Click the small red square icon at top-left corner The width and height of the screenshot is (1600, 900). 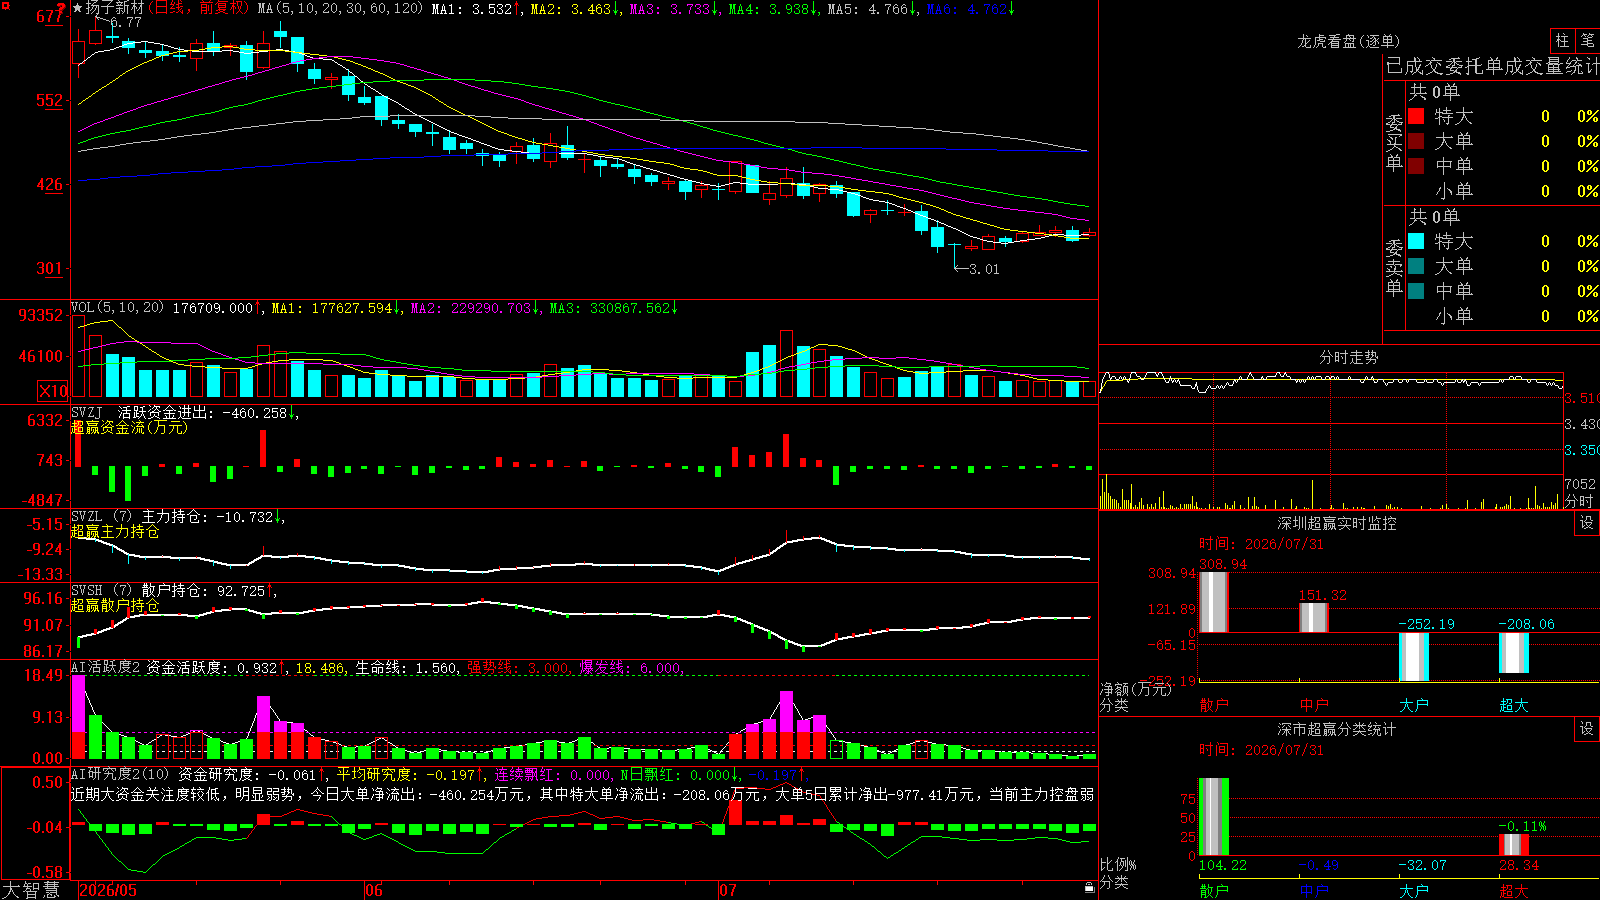4,4
